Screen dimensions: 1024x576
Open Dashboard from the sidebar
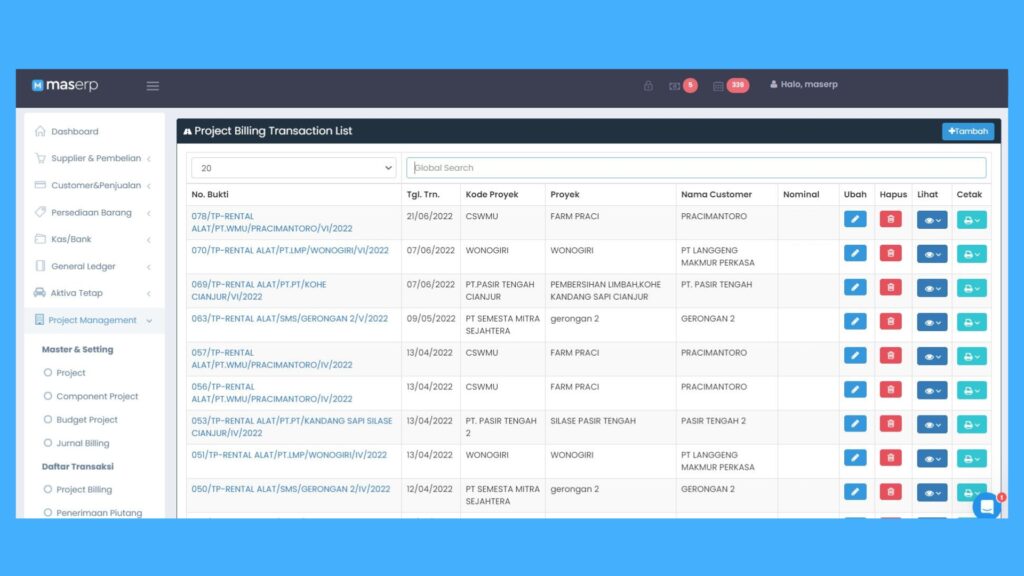tap(74, 131)
